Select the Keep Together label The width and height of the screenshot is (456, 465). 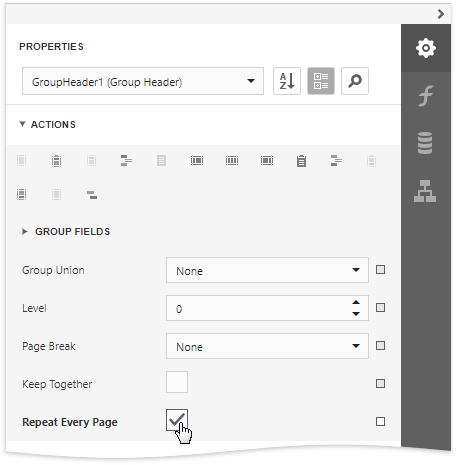point(57,384)
